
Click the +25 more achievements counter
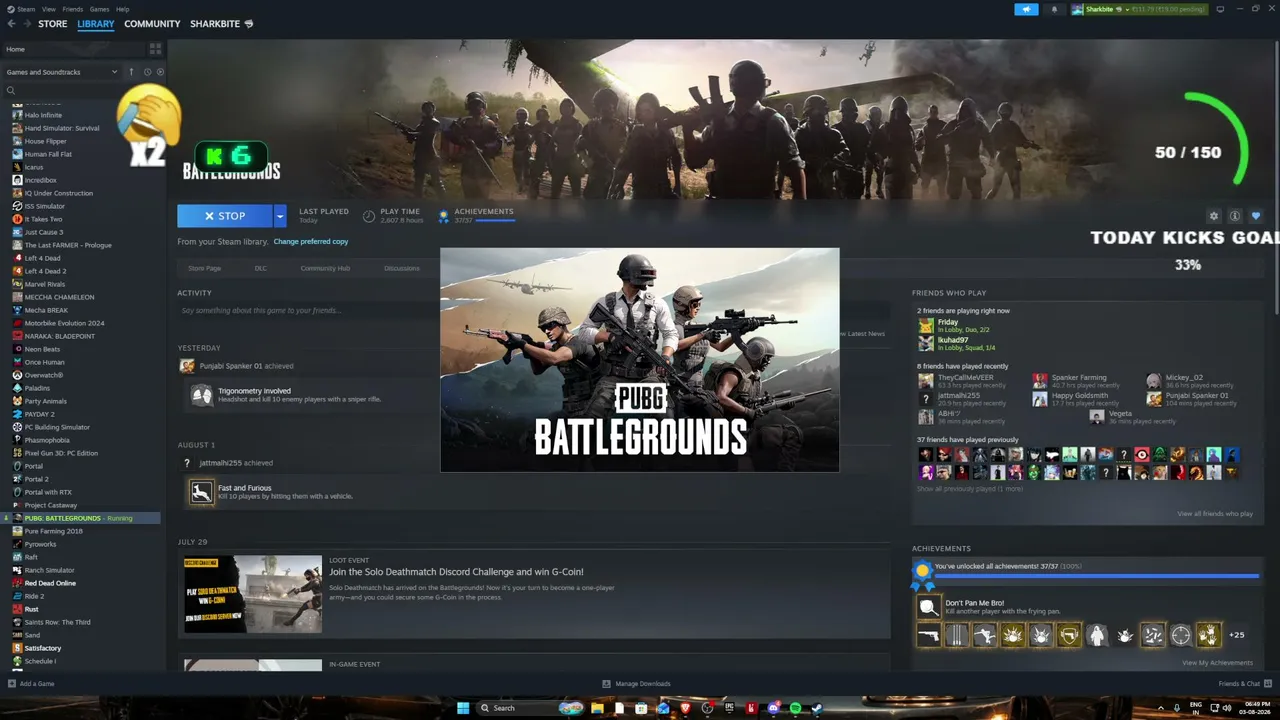[x=1237, y=635]
